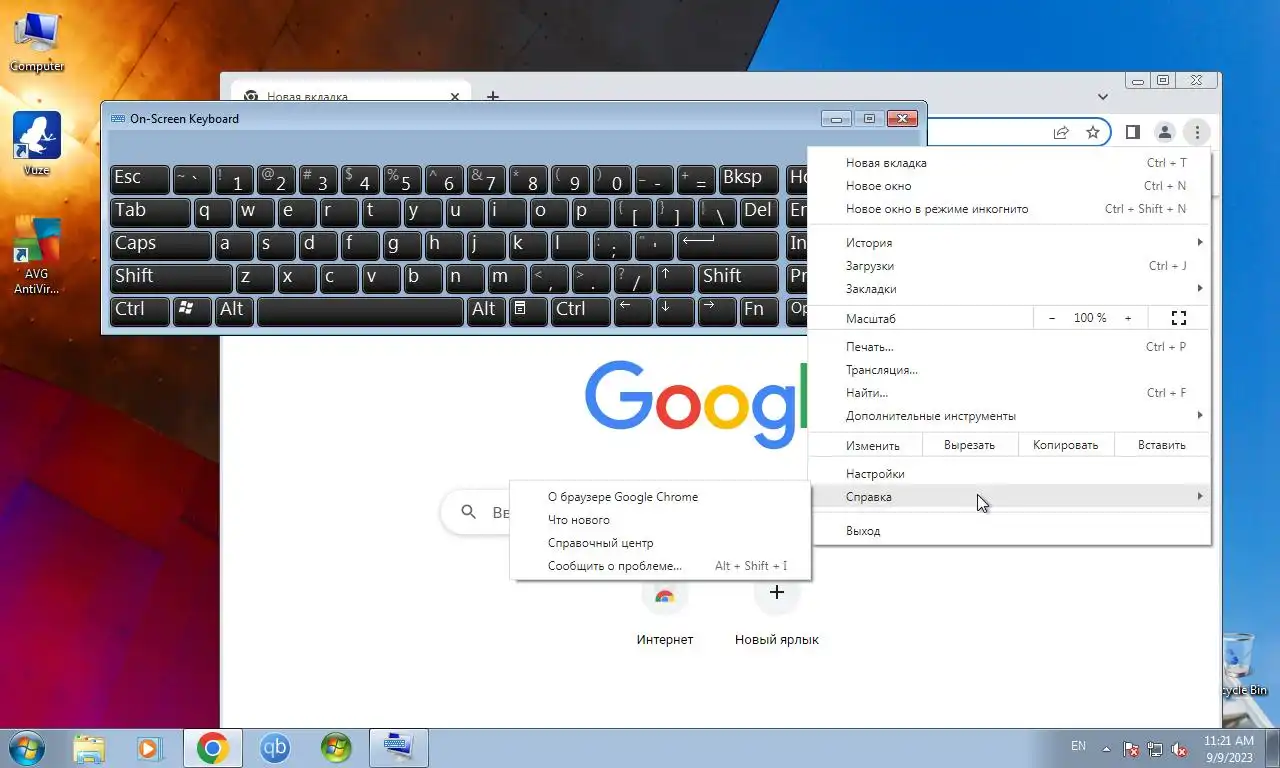Show hidden tray icons arrow
Image resolution: width=1280 pixels, height=768 pixels.
pos(1106,748)
